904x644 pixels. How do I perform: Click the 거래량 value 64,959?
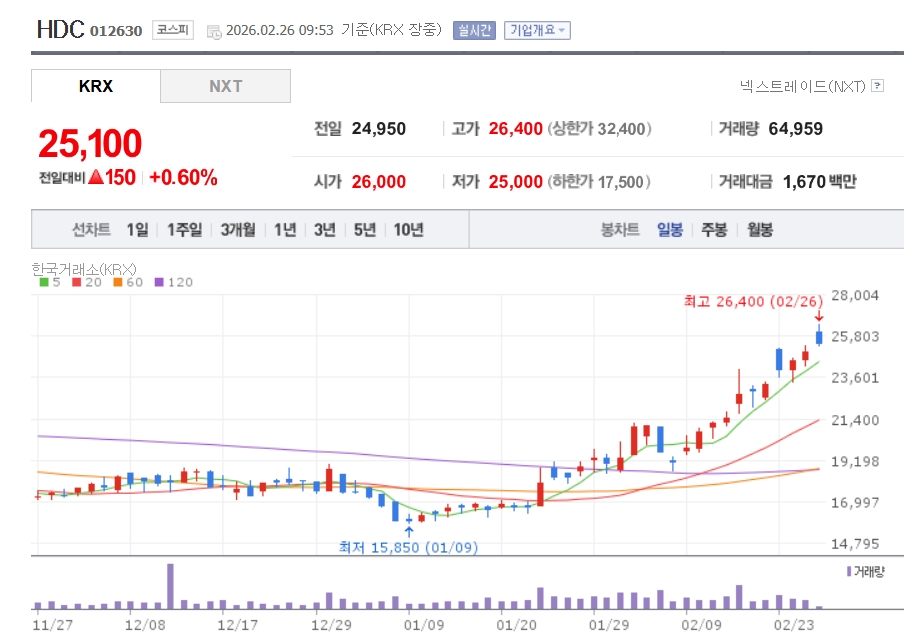796,129
